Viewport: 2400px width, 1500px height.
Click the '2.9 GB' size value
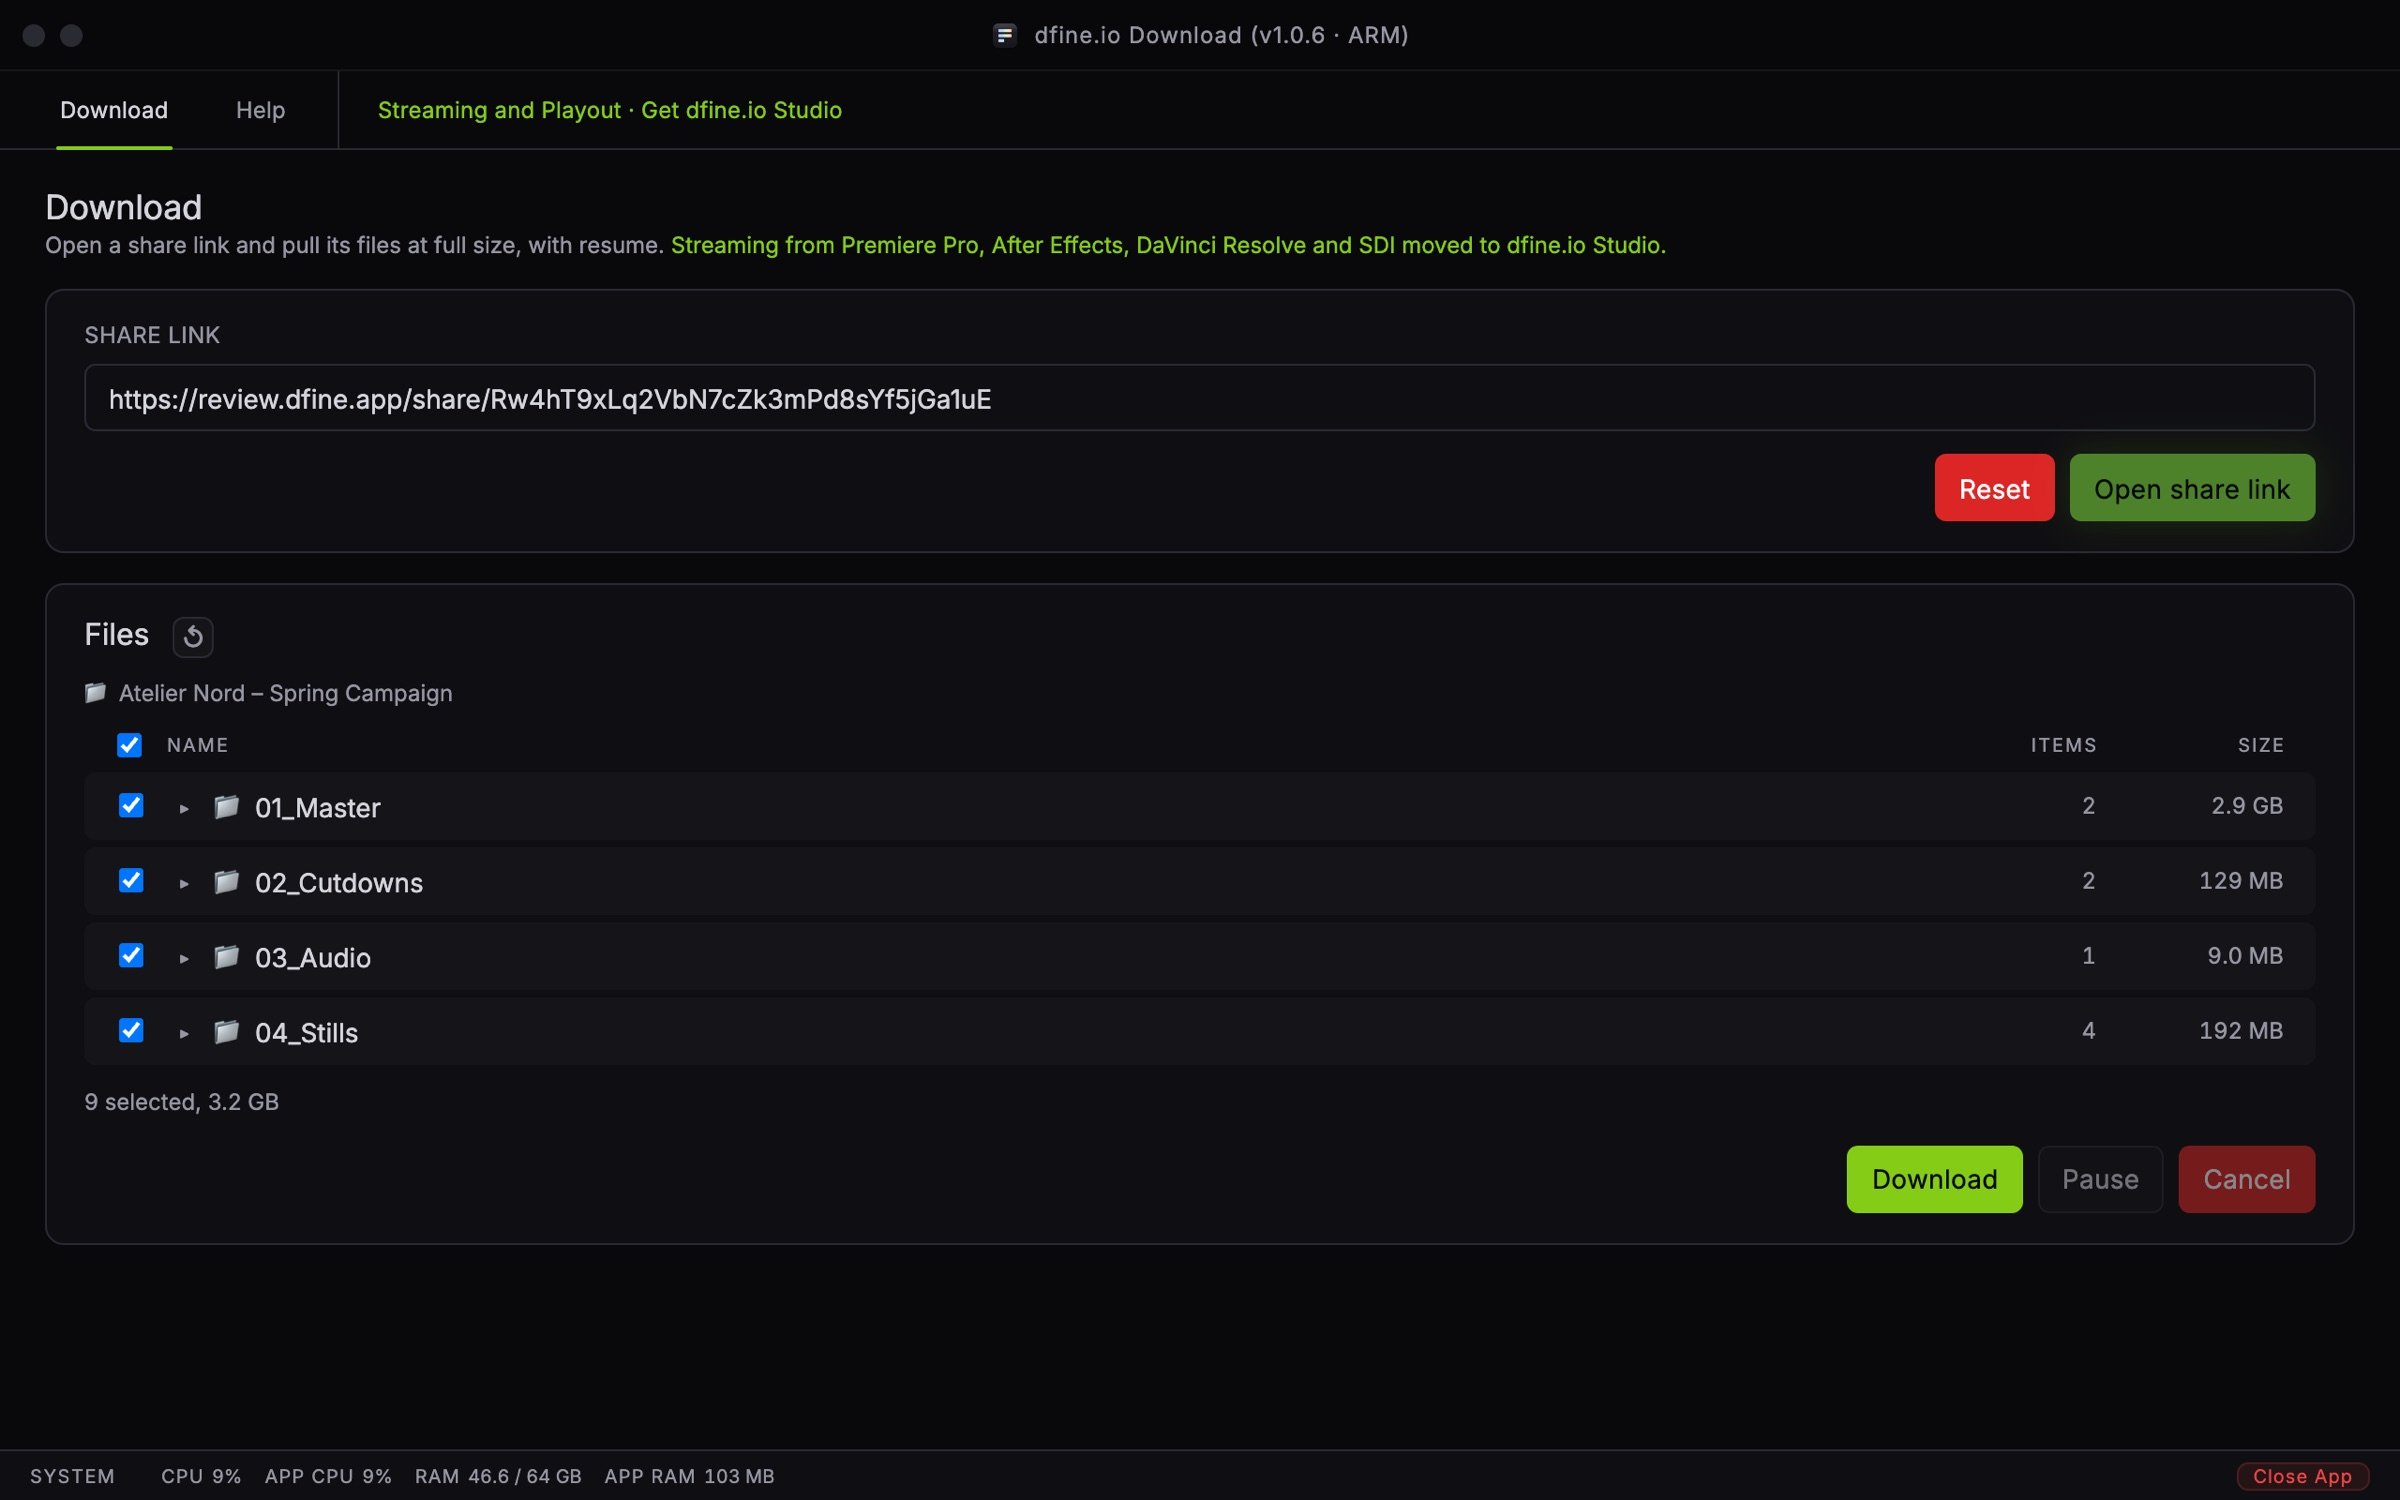pyautogui.click(x=2247, y=805)
